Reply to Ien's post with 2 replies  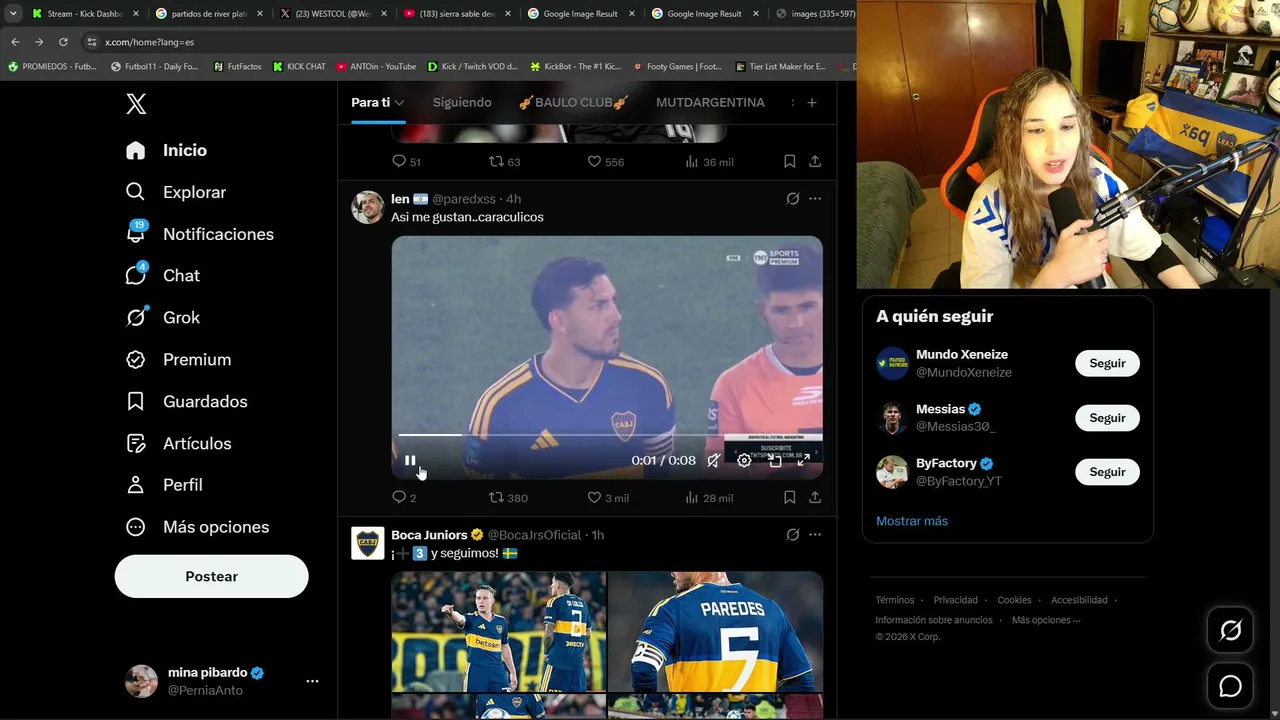(x=404, y=497)
